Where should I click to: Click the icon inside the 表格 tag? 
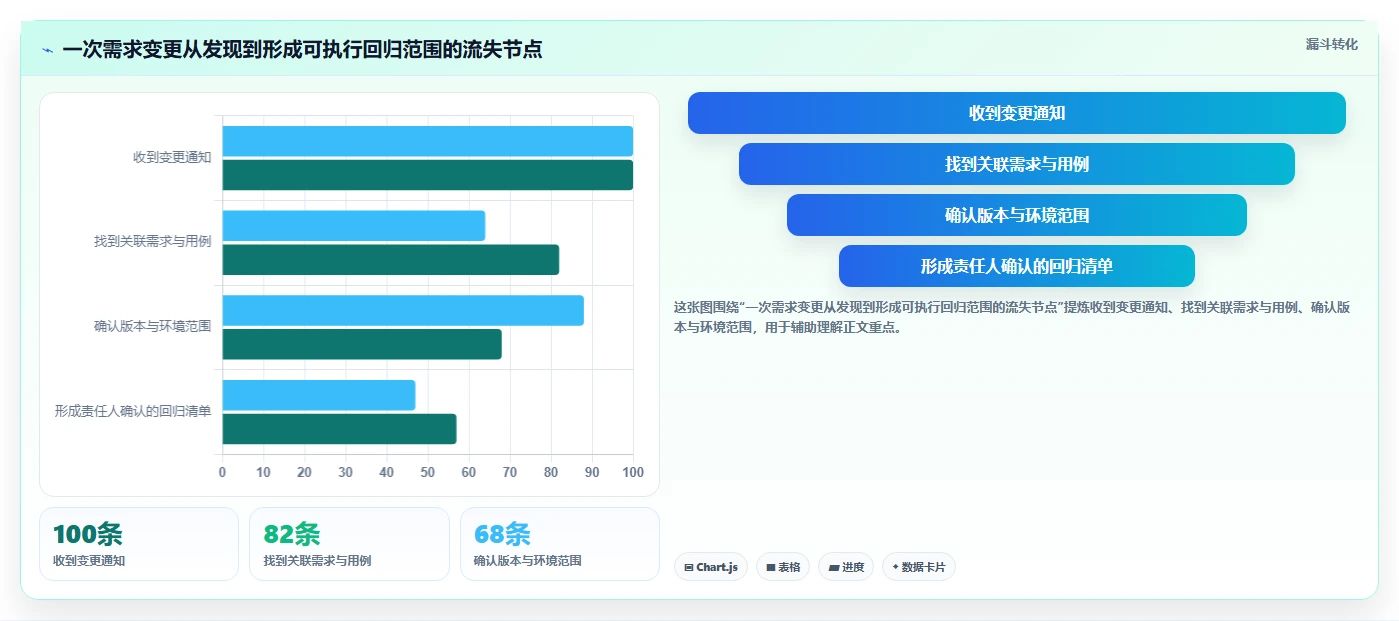coord(771,567)
